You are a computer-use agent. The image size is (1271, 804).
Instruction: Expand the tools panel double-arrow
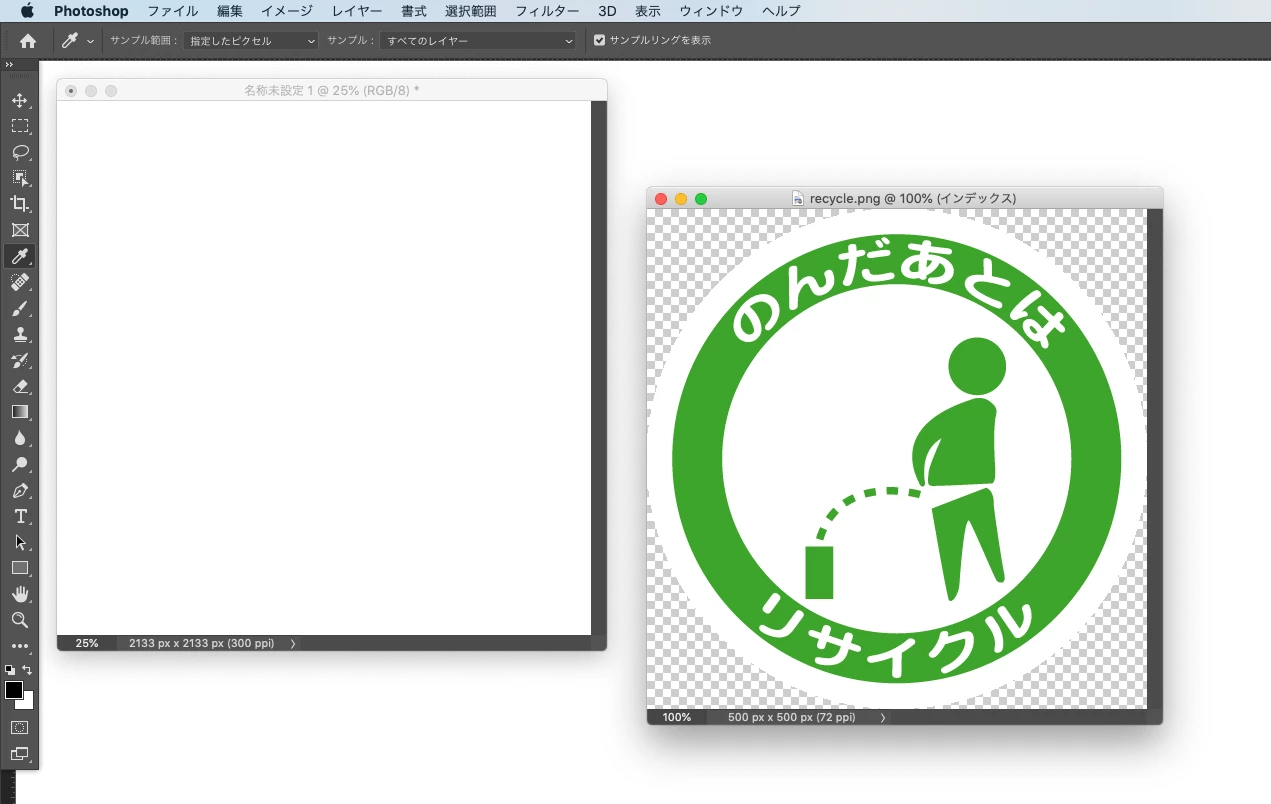(9, 64)
